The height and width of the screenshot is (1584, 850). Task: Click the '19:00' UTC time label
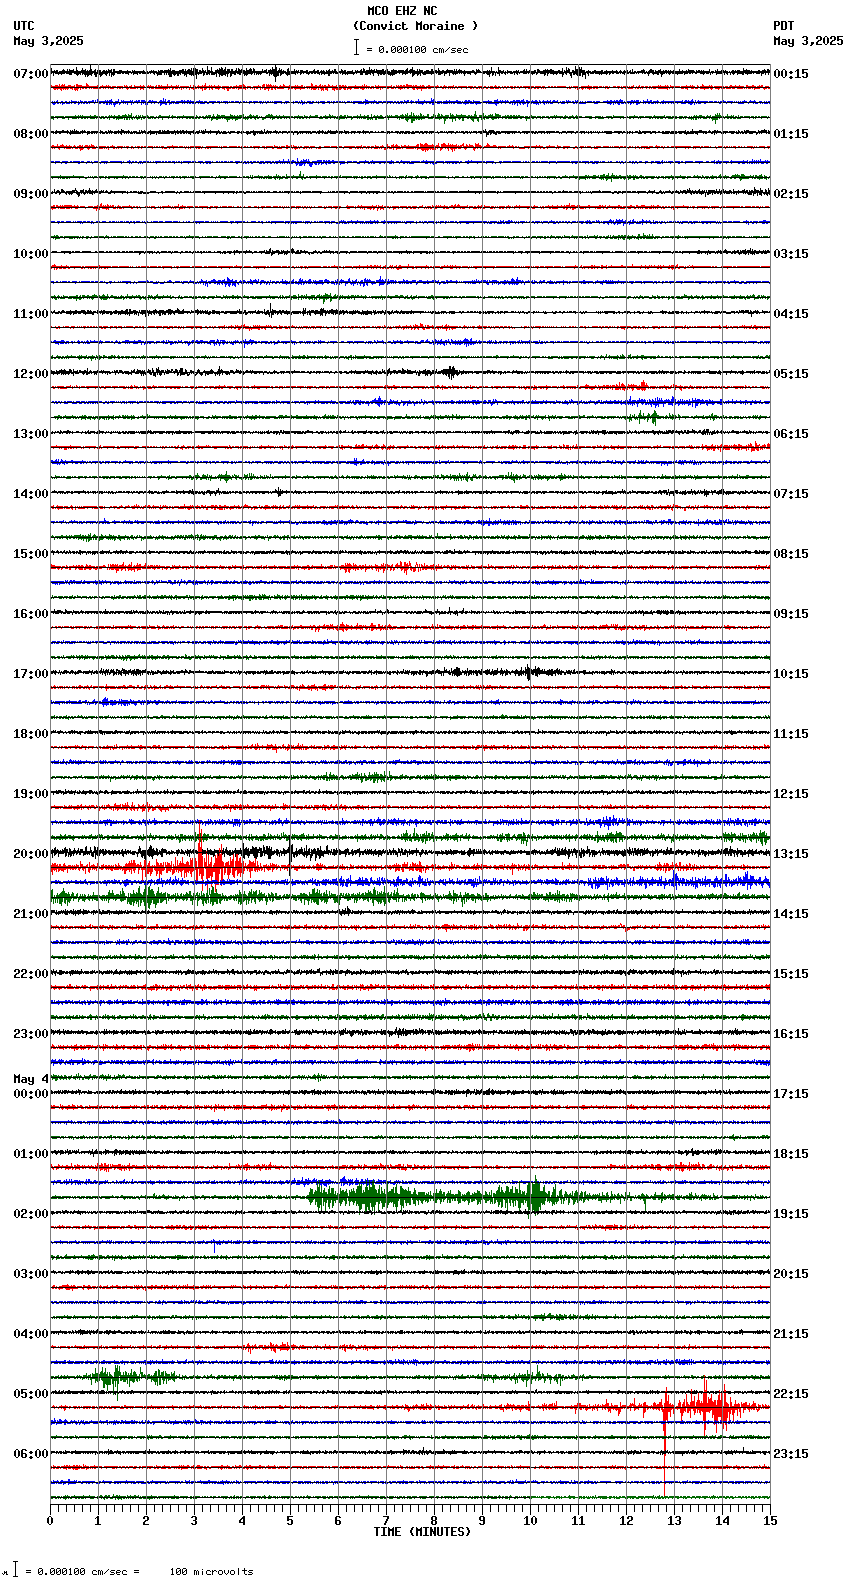click(31, 794)
